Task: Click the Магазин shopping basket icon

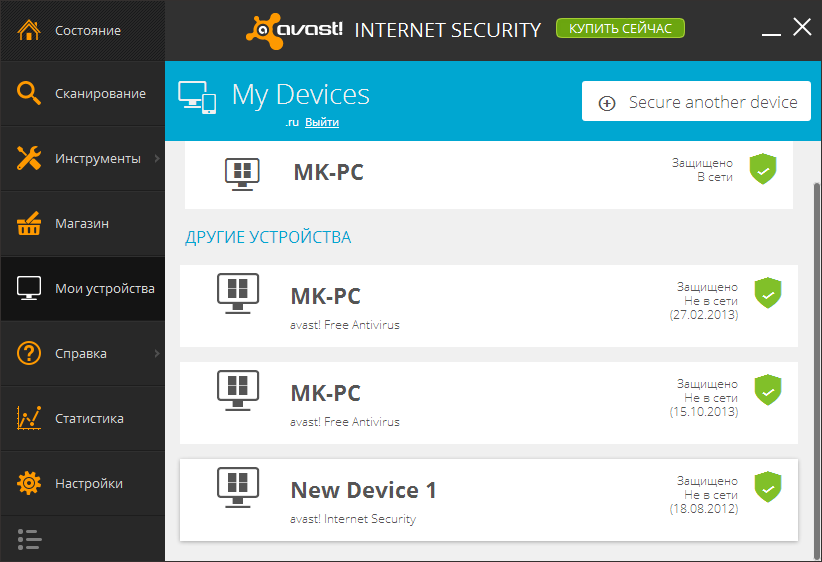Action: tap(29, 223)
